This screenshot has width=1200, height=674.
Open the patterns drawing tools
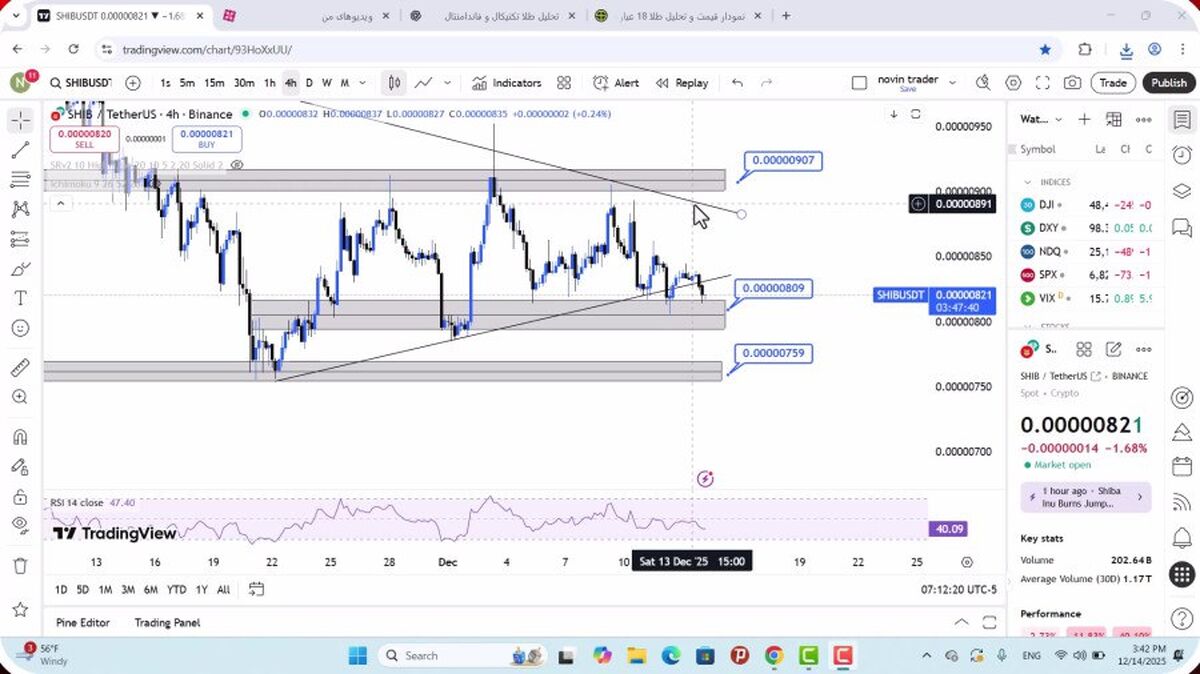pos(20,210)
